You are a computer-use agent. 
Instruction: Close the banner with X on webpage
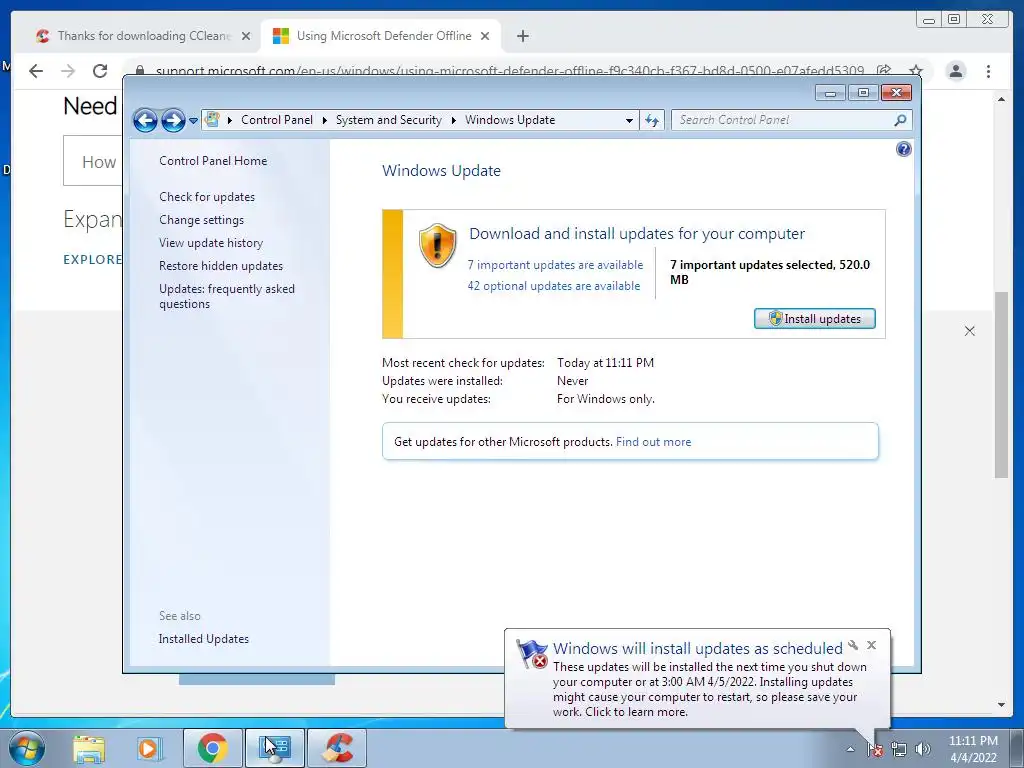pos(970,331)
